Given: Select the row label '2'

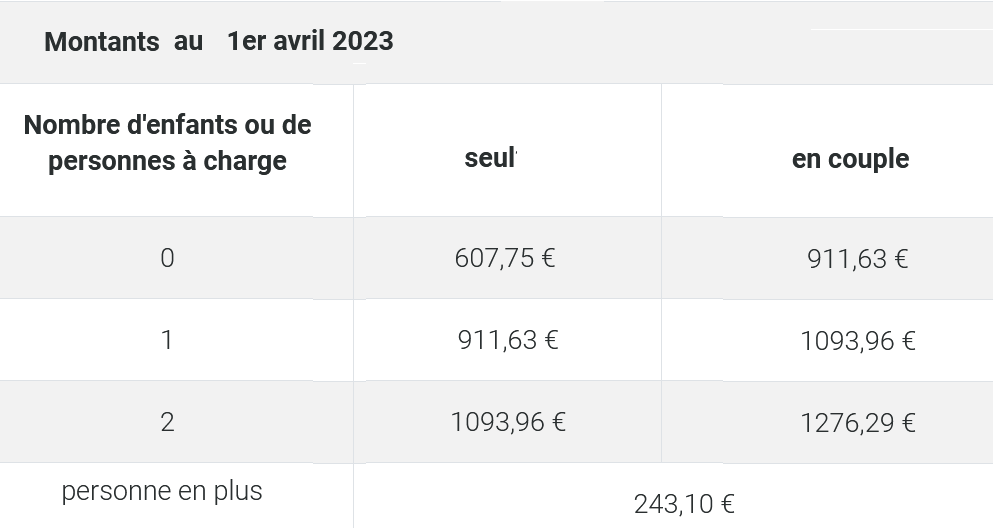Looking at the screenshot, I should pos(167,422).
